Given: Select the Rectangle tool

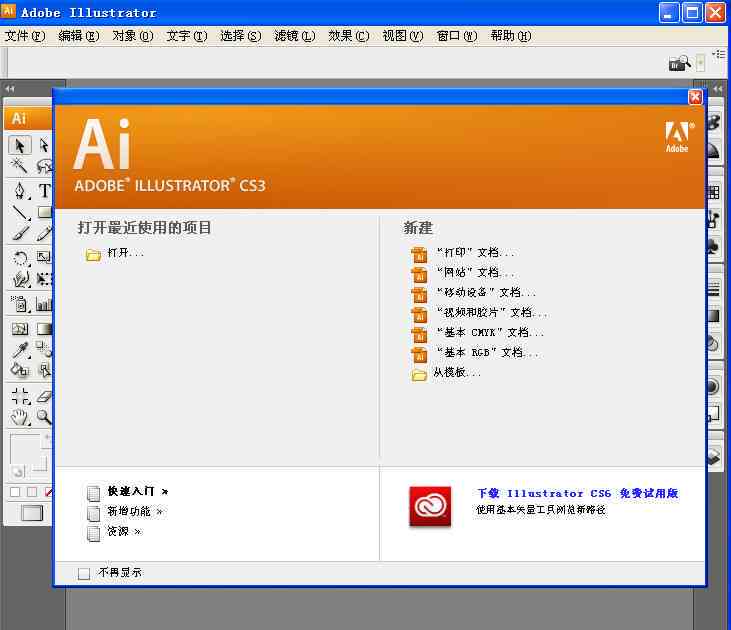Looking at the screenshot, I should pos(44,212).
